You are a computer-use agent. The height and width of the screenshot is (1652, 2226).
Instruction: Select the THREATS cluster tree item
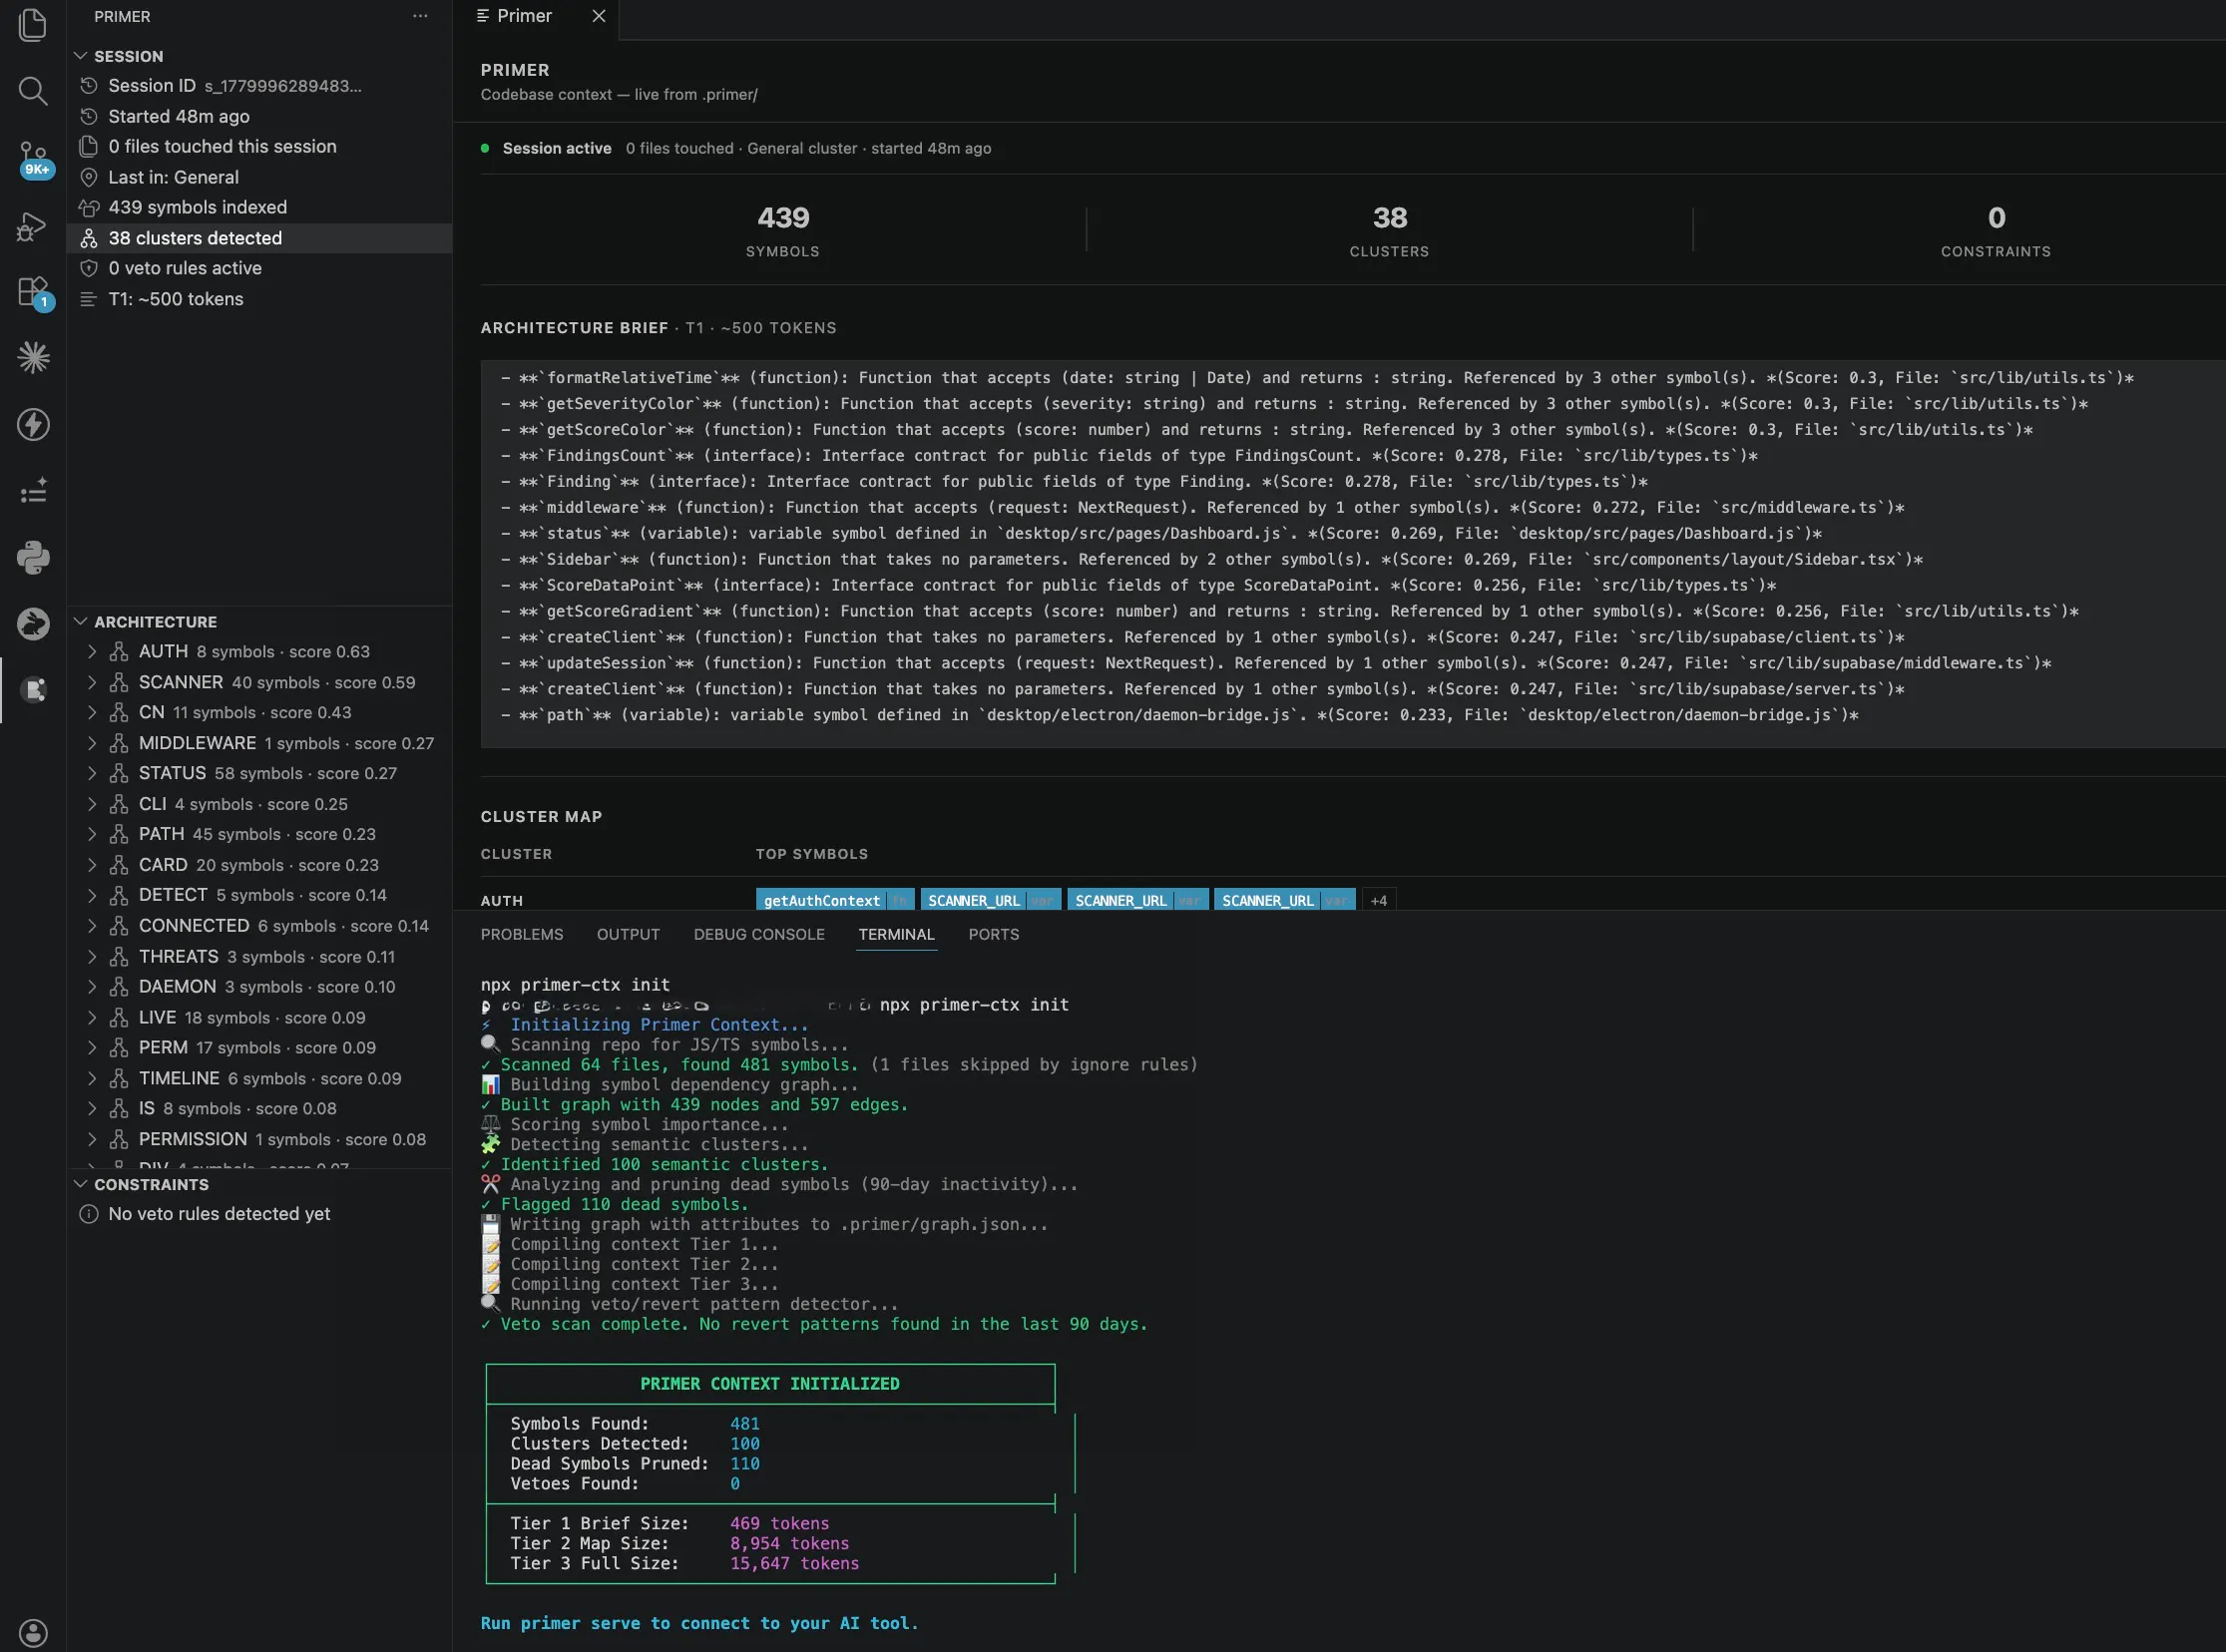click(260, 956)
